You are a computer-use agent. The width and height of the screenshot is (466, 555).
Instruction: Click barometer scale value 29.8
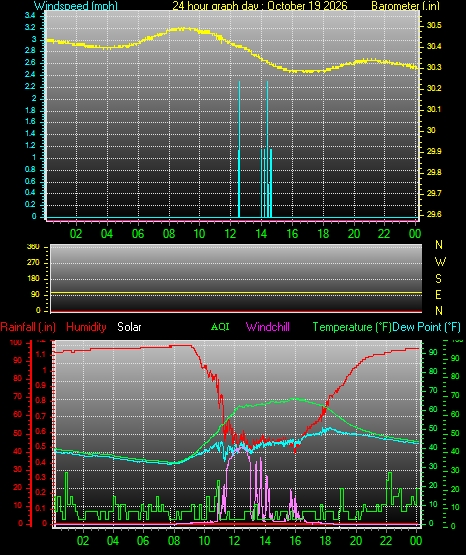(434, 172)
